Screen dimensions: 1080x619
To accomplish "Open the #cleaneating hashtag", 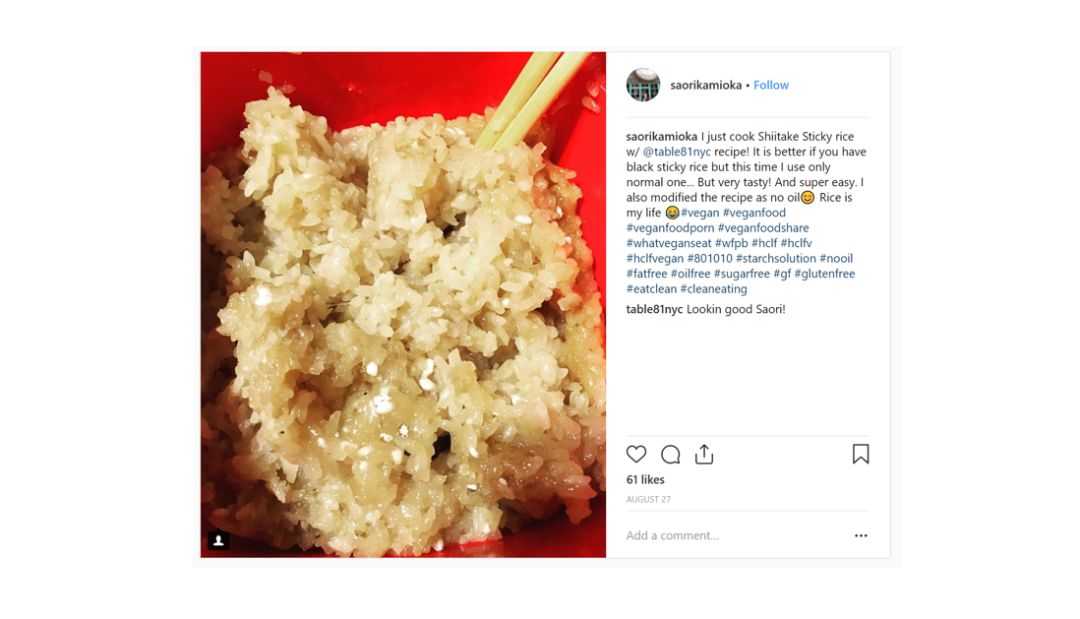I will (714, 288).
